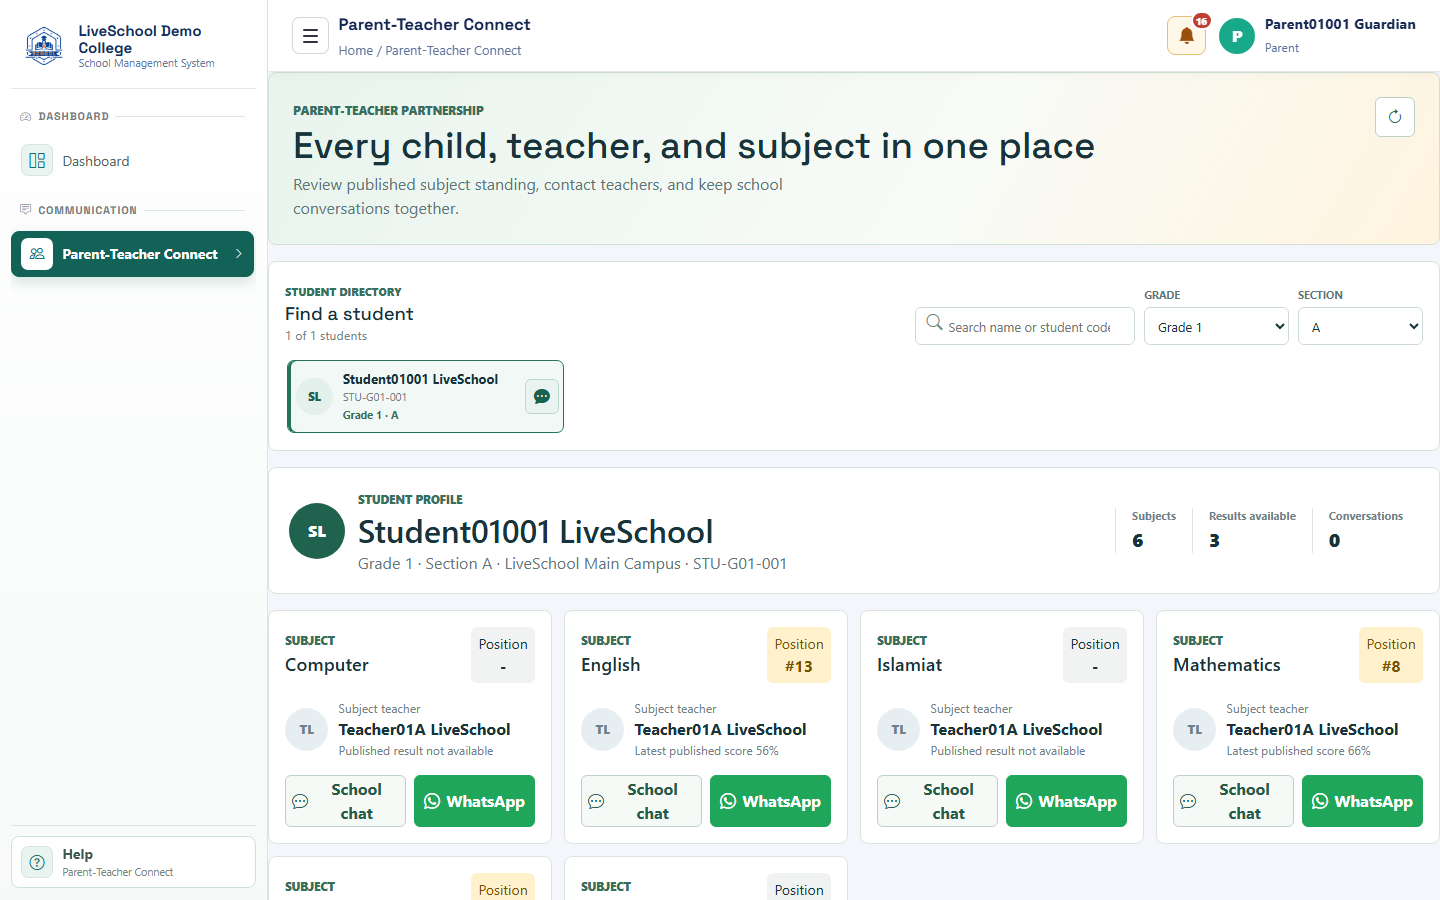This screenshot has height=900, width=1440.
Task: Click the Conversations count 0
Action: [1334, 541]
